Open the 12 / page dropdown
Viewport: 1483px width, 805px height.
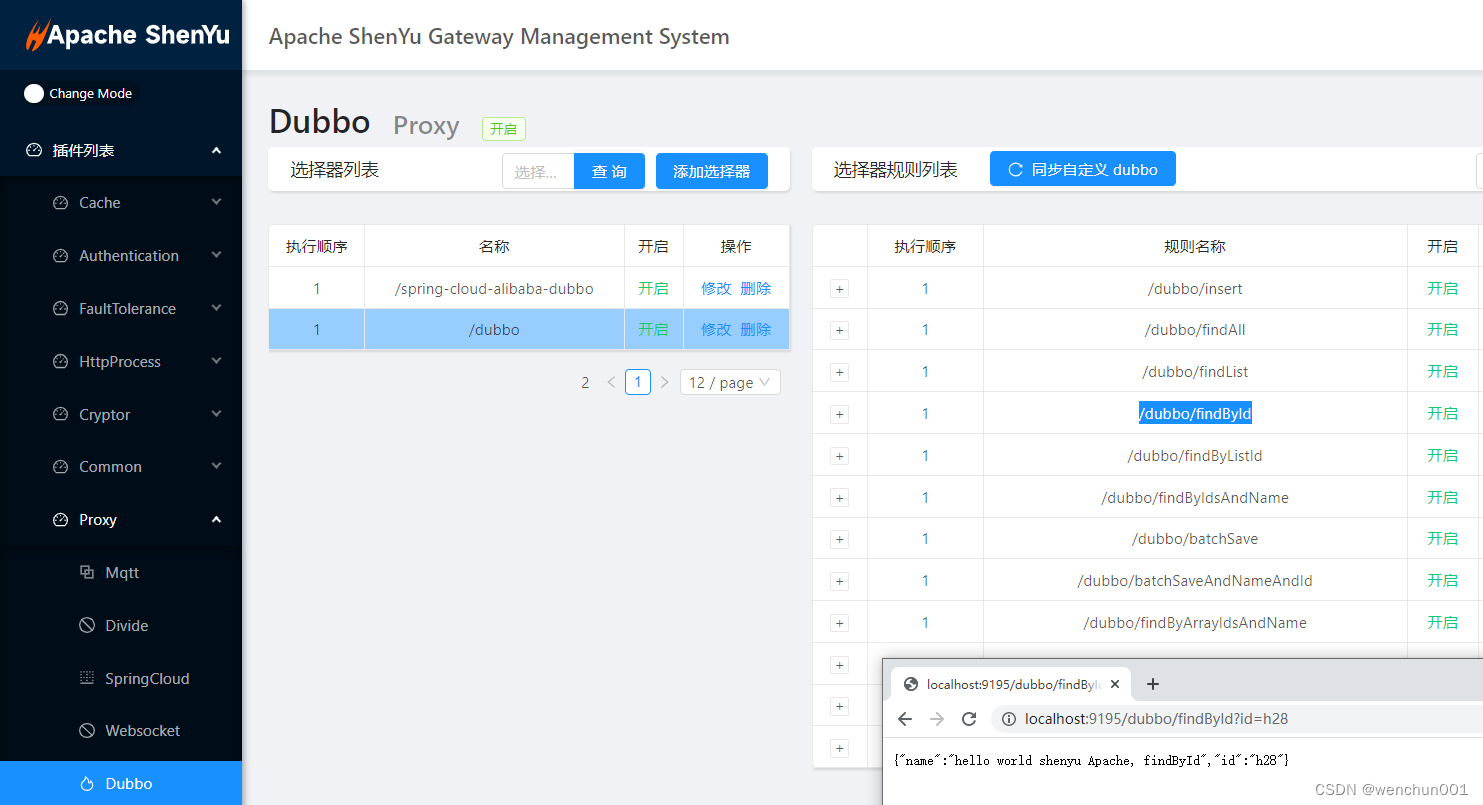[x=730, y=382]
